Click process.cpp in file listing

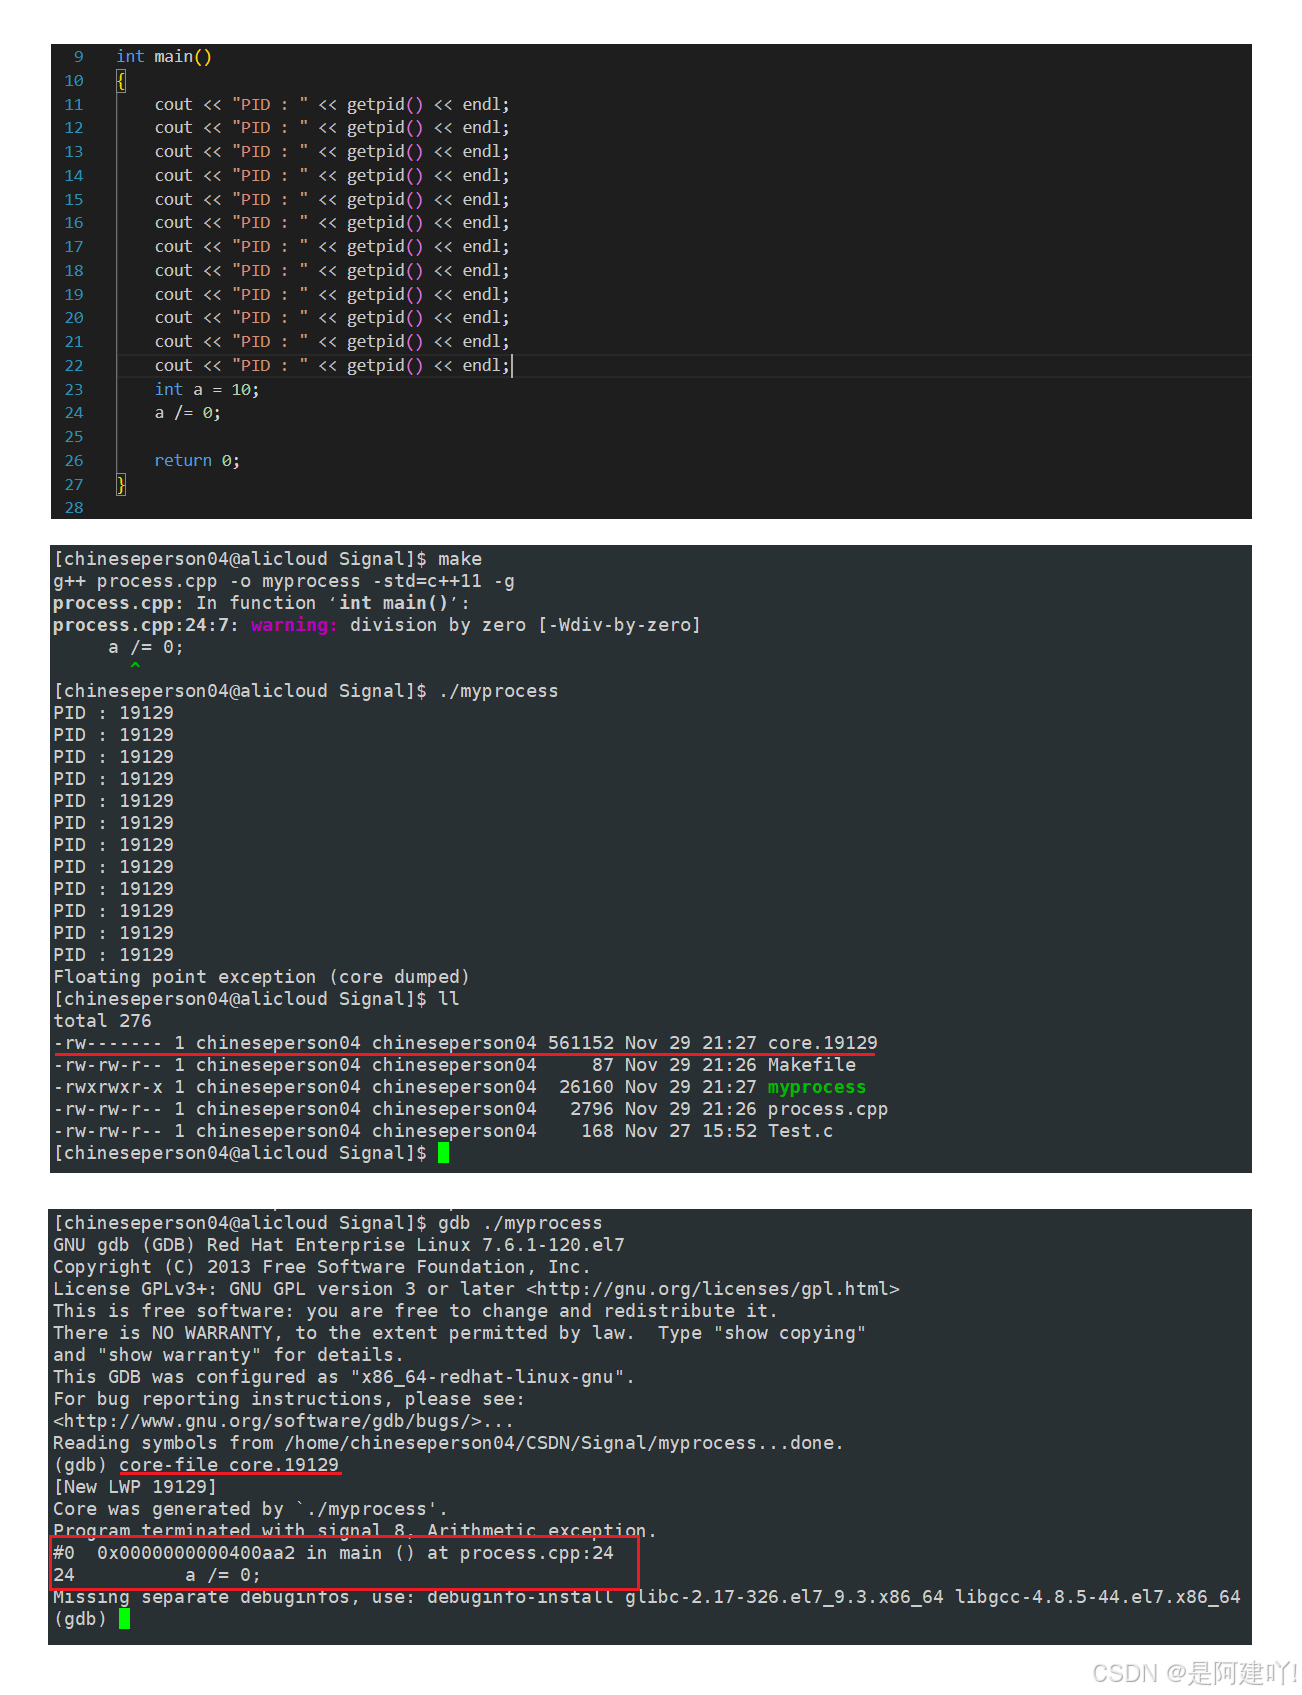point(827,1109)
